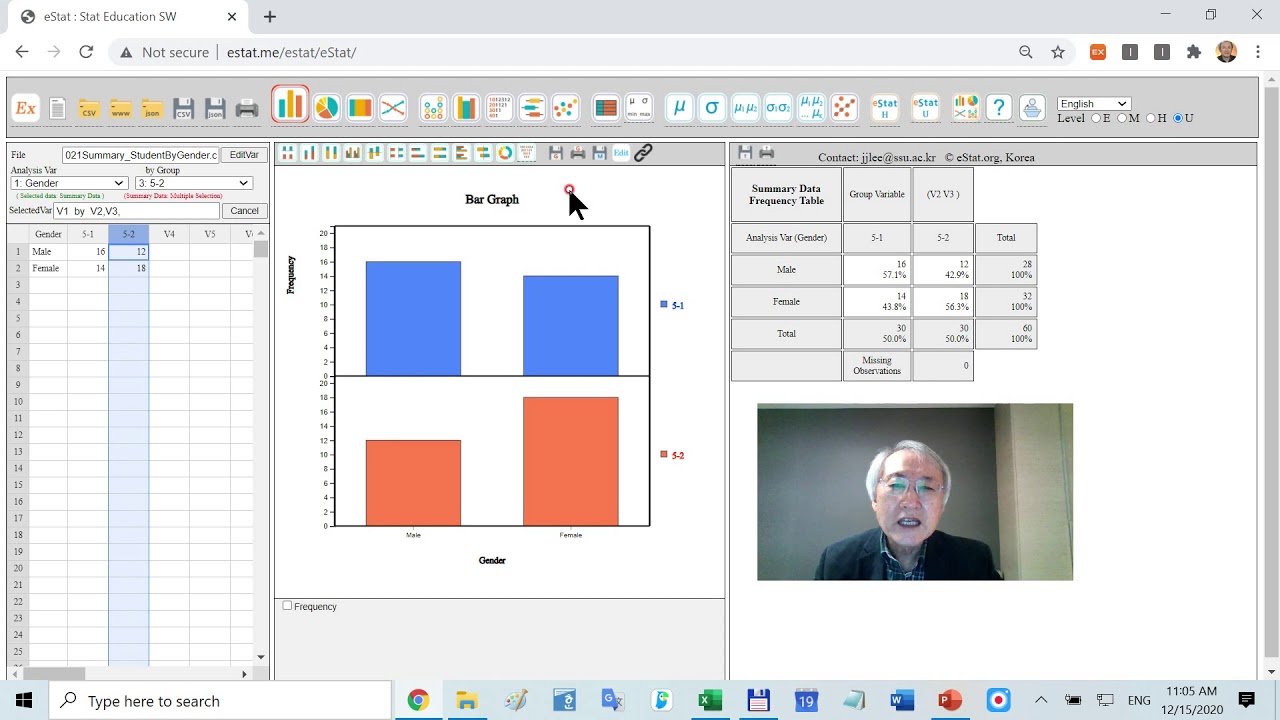The height and width of the screenshot is (720, 1280).
Task: Click the chain link icon in graph toolbar
Action: click(643, 153)
